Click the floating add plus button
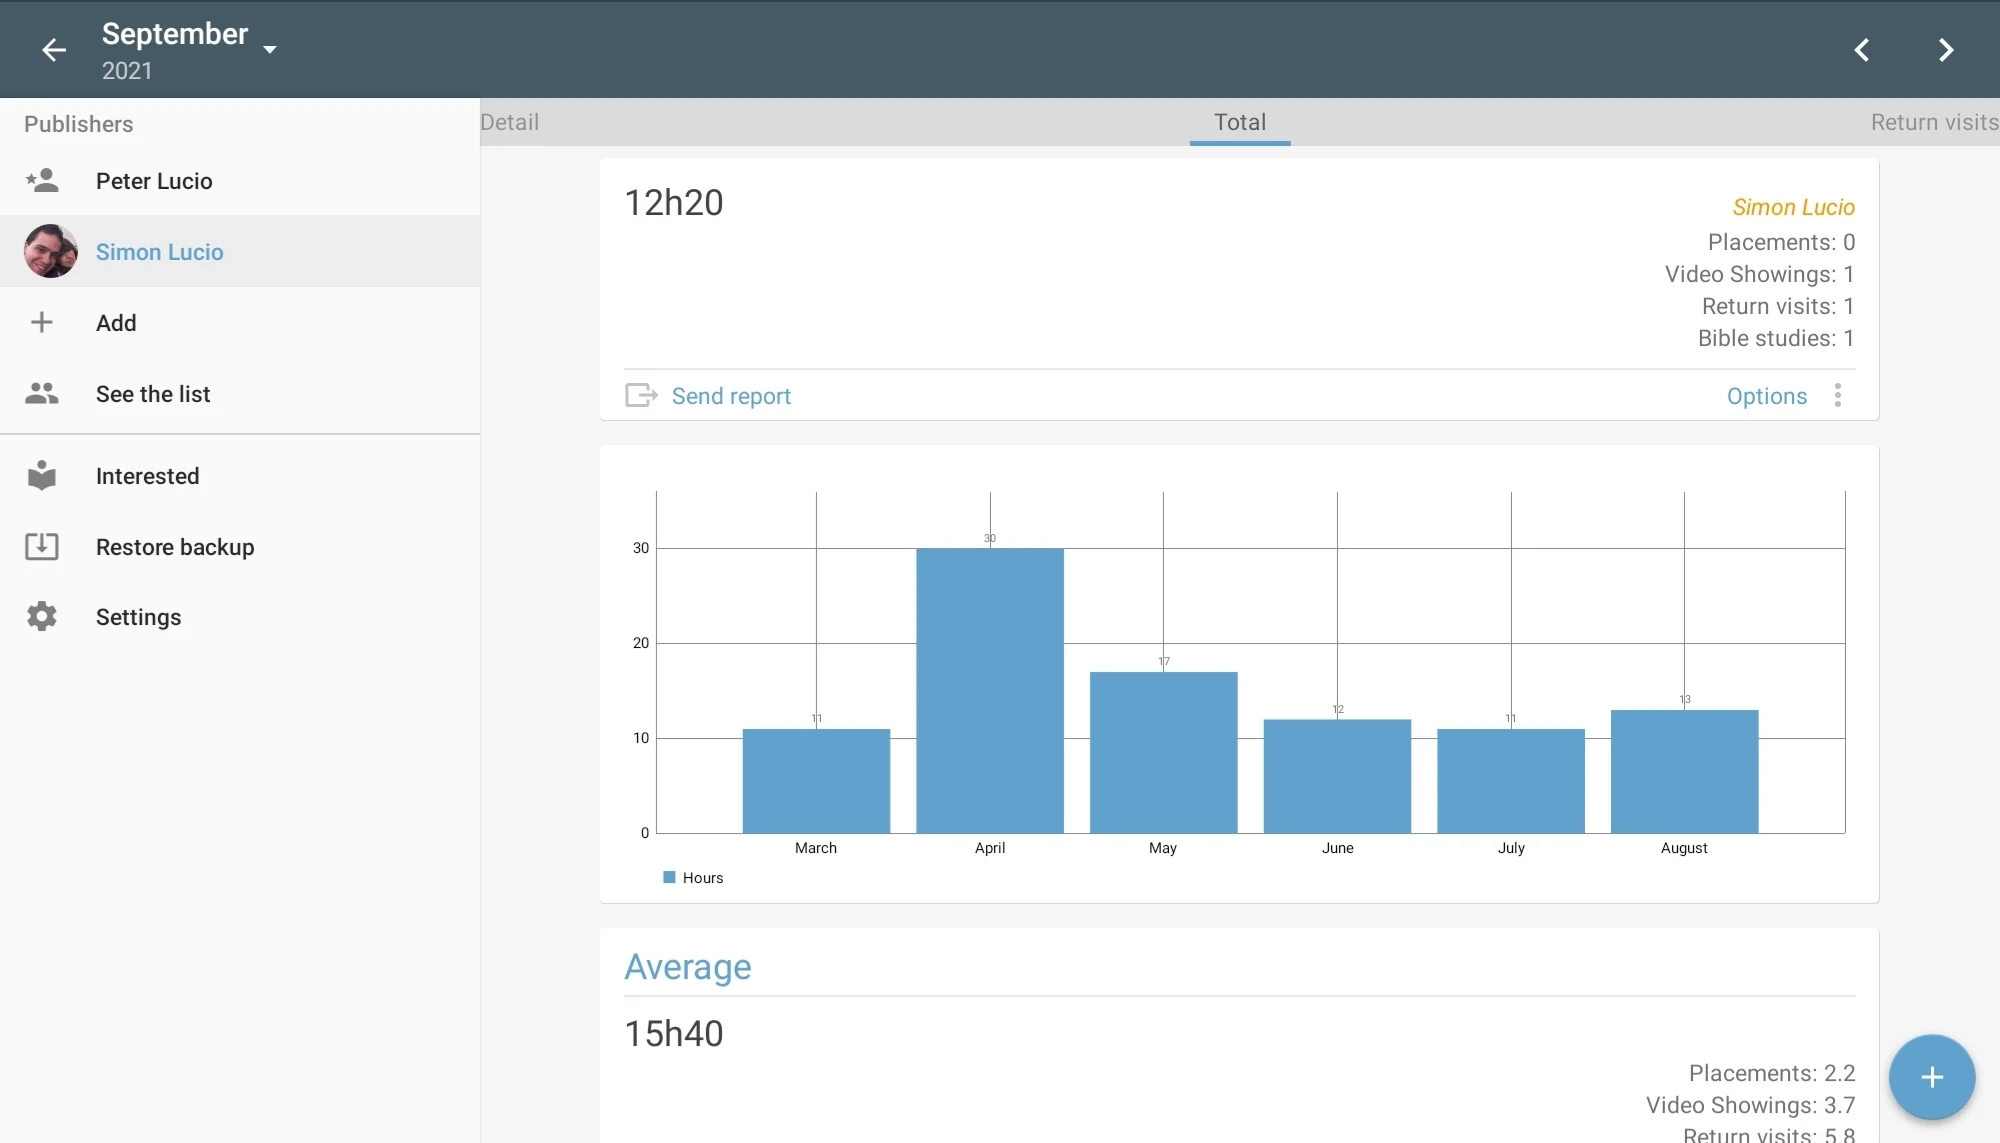 (1932, 1077)
